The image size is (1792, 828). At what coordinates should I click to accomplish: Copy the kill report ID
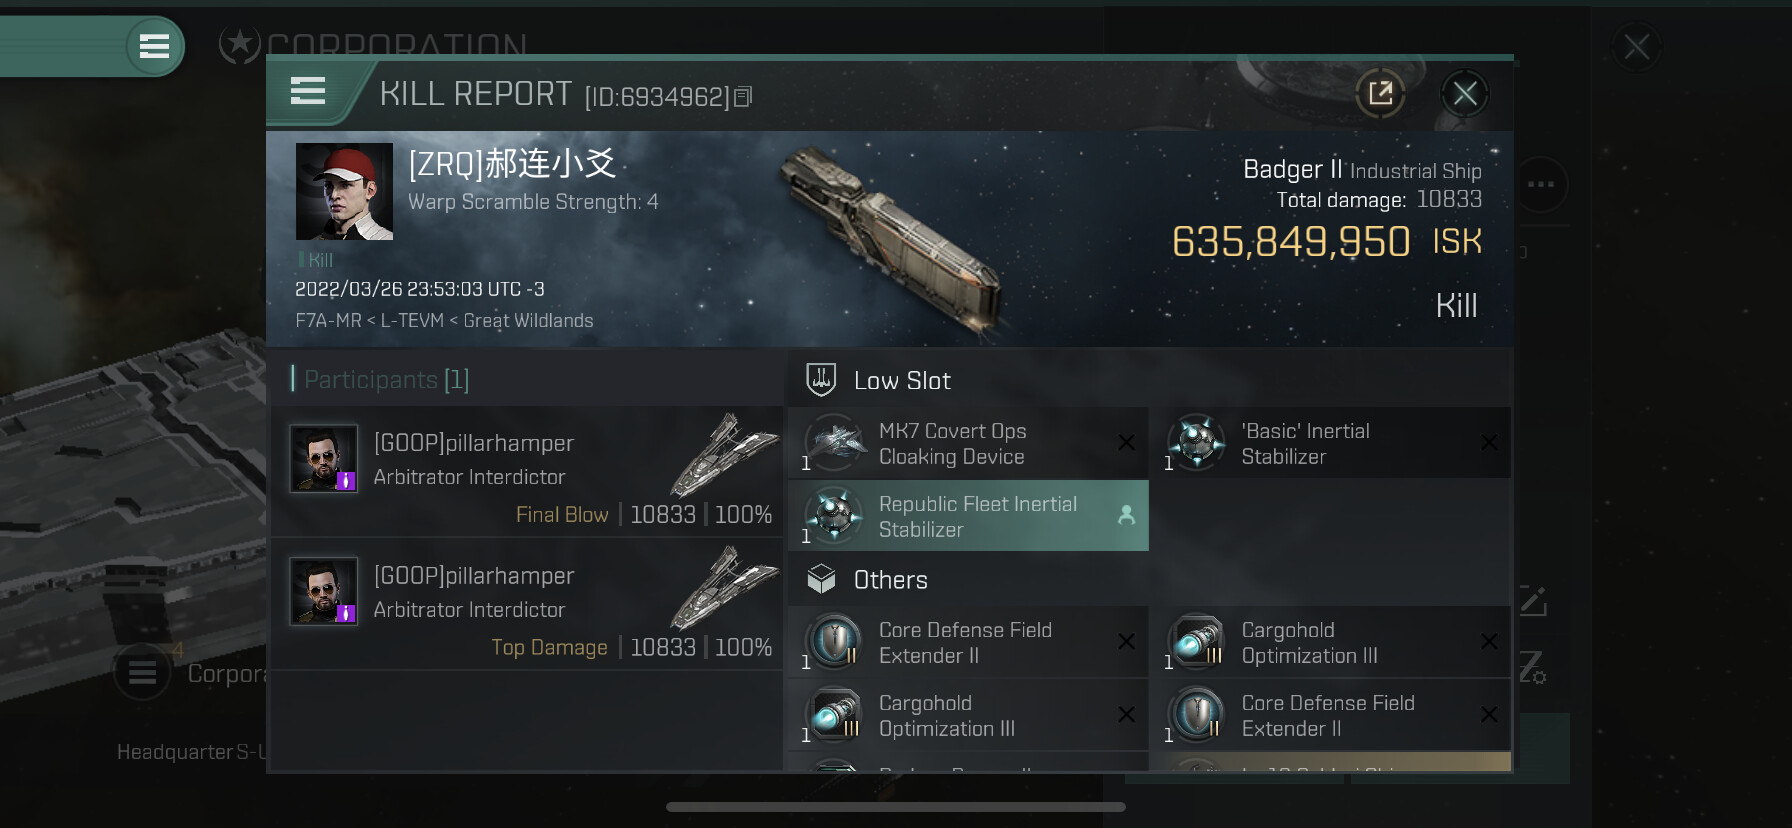[743, 97]
